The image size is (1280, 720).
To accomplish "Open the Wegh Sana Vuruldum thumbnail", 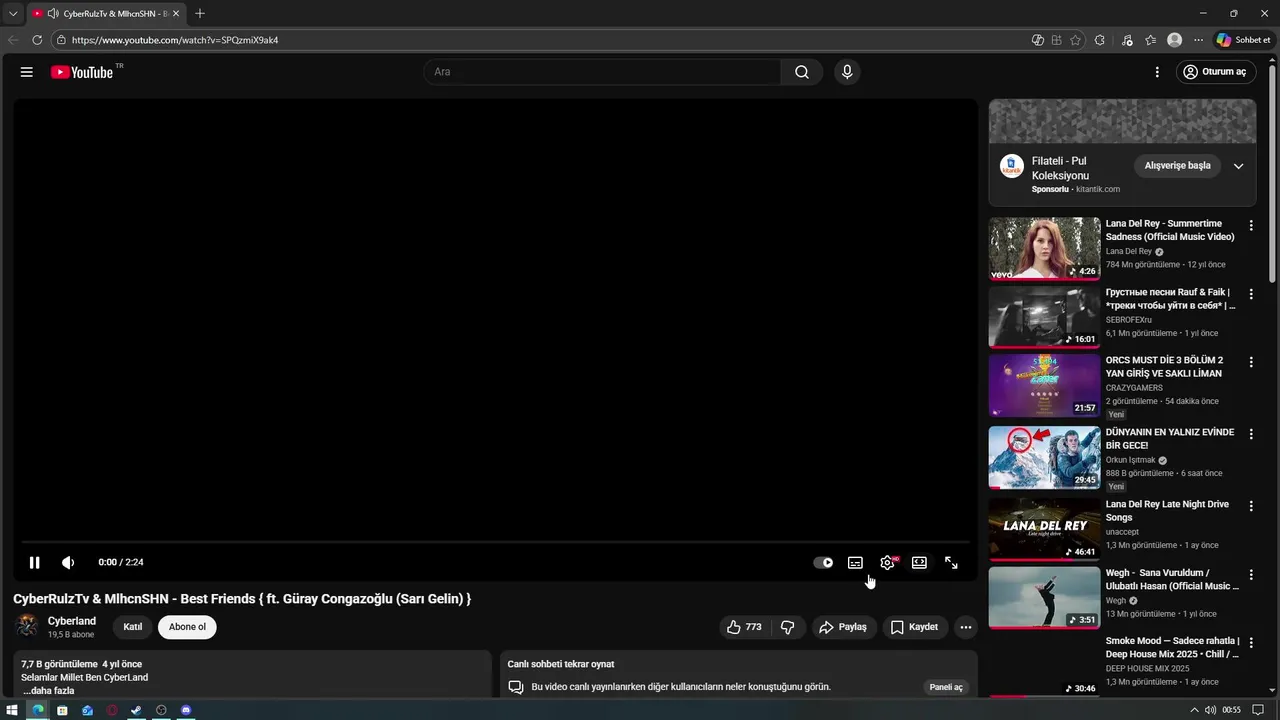I will coord(1044,598).
